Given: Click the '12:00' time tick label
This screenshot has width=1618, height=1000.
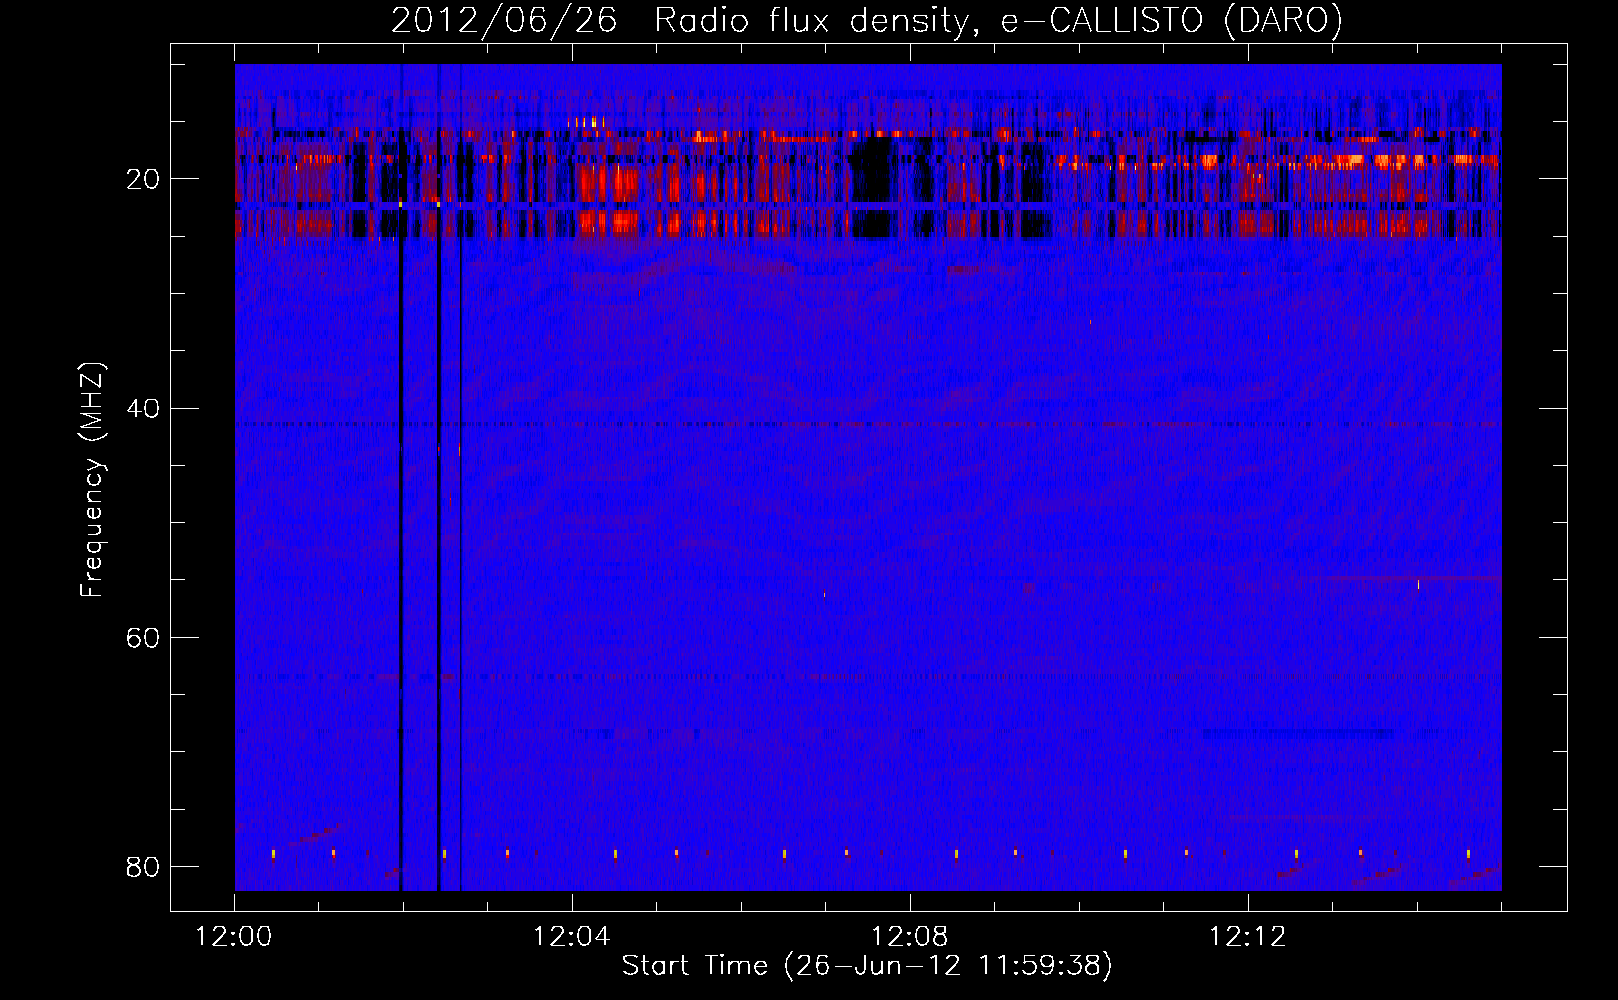Looking at the screenshot, I should point(234,937).
